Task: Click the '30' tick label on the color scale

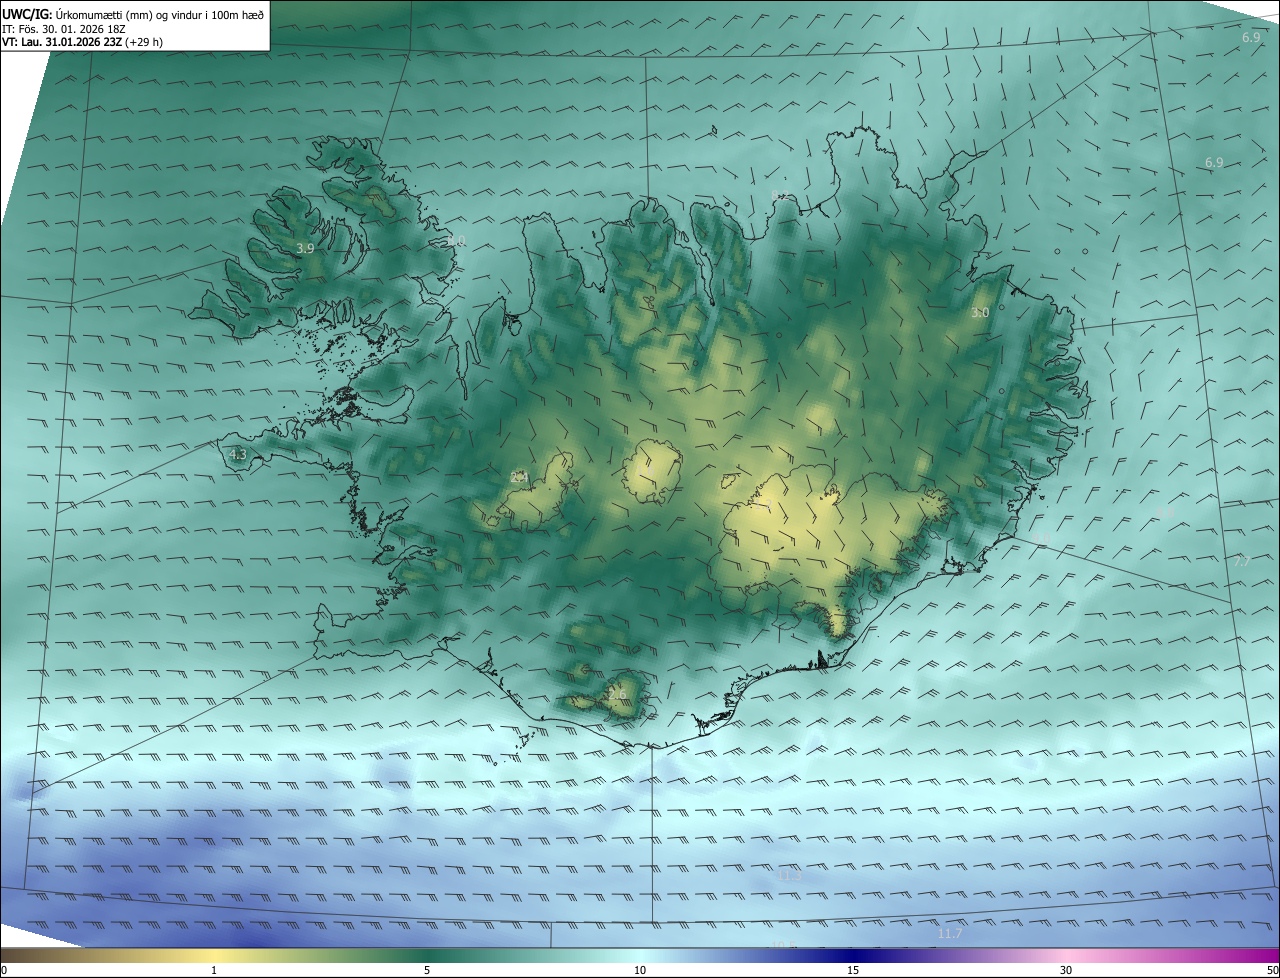Action: 1066,971
